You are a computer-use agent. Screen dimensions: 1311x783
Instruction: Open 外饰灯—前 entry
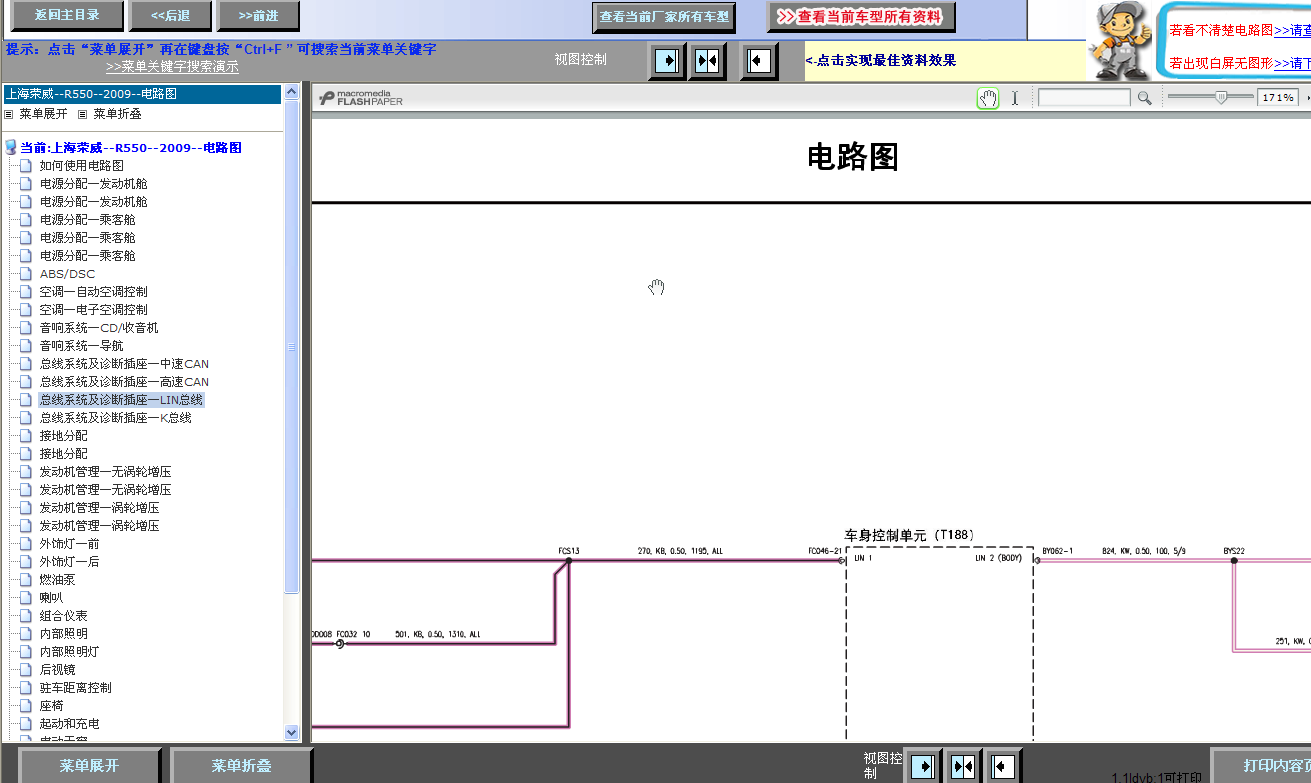coord(70,543)
